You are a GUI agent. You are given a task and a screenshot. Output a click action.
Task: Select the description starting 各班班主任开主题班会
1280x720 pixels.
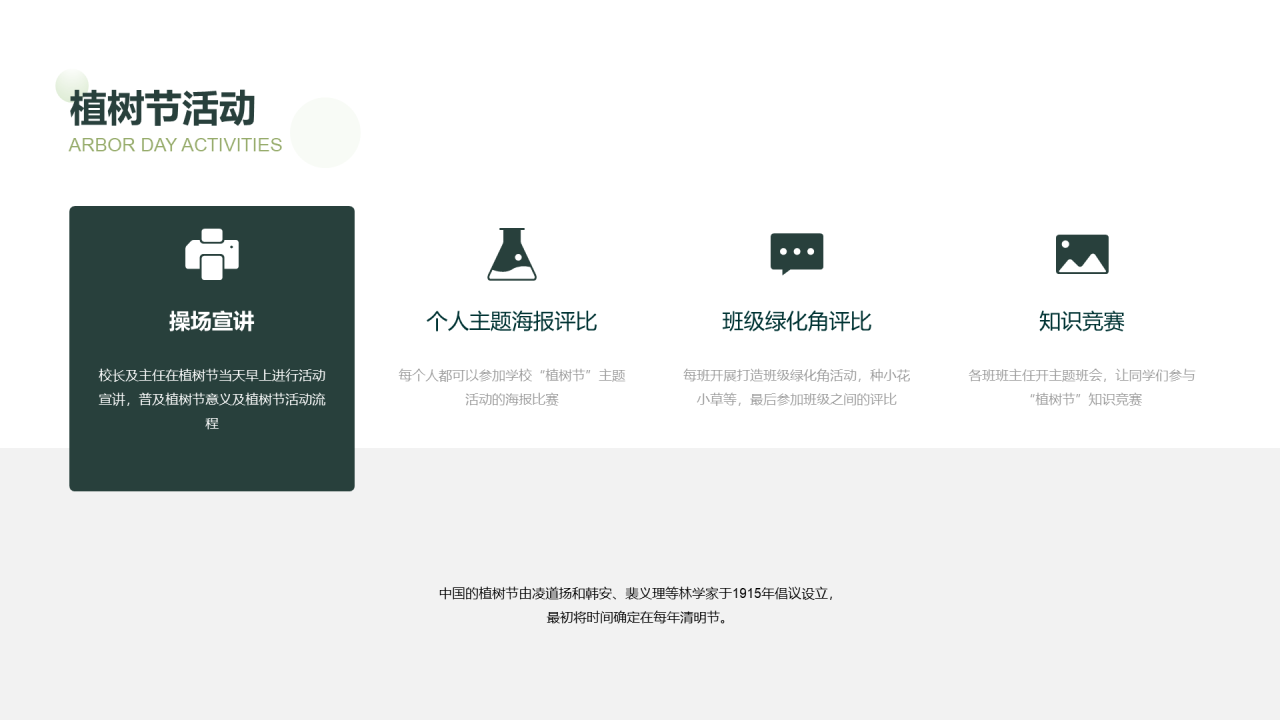pos(1082,387)
